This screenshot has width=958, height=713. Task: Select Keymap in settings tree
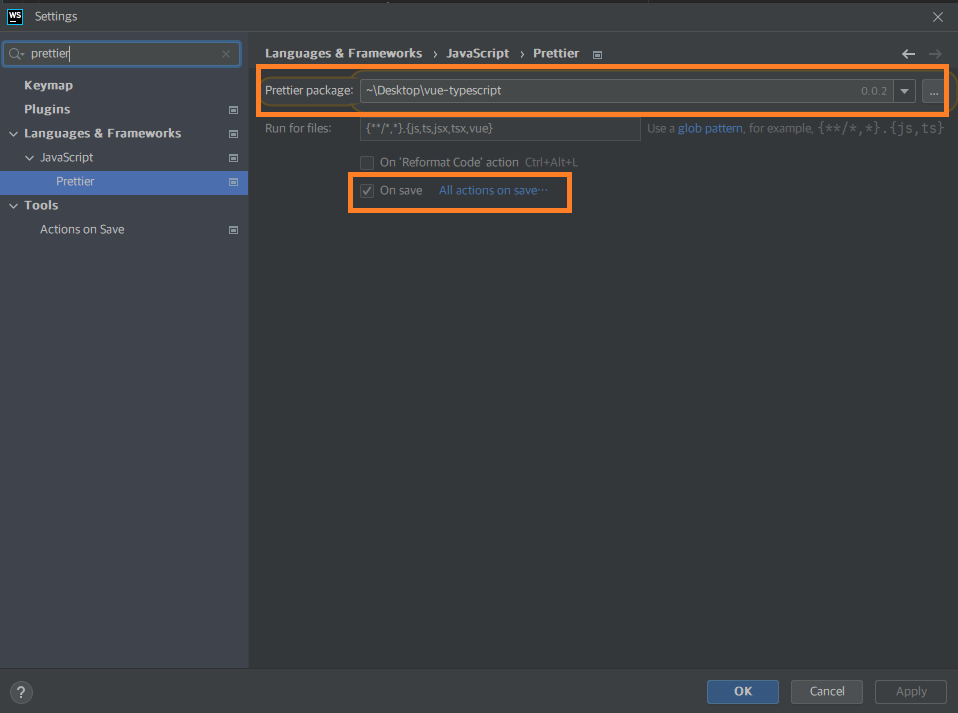coord(49,86)
